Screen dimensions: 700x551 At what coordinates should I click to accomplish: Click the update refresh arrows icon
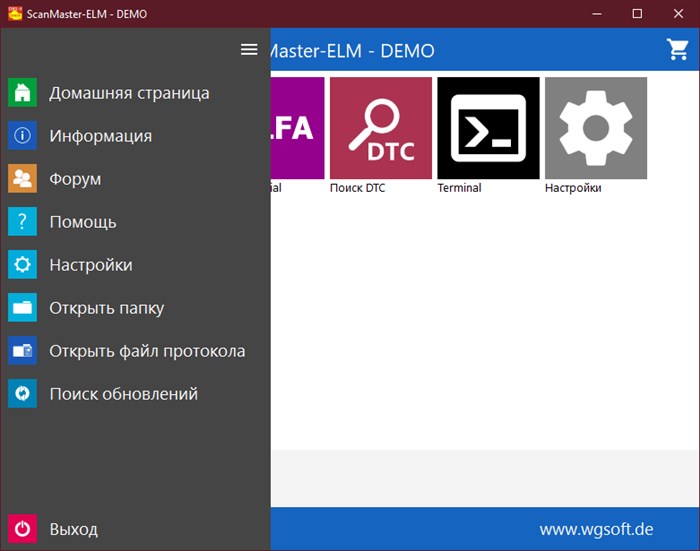(x=22, y=393)
